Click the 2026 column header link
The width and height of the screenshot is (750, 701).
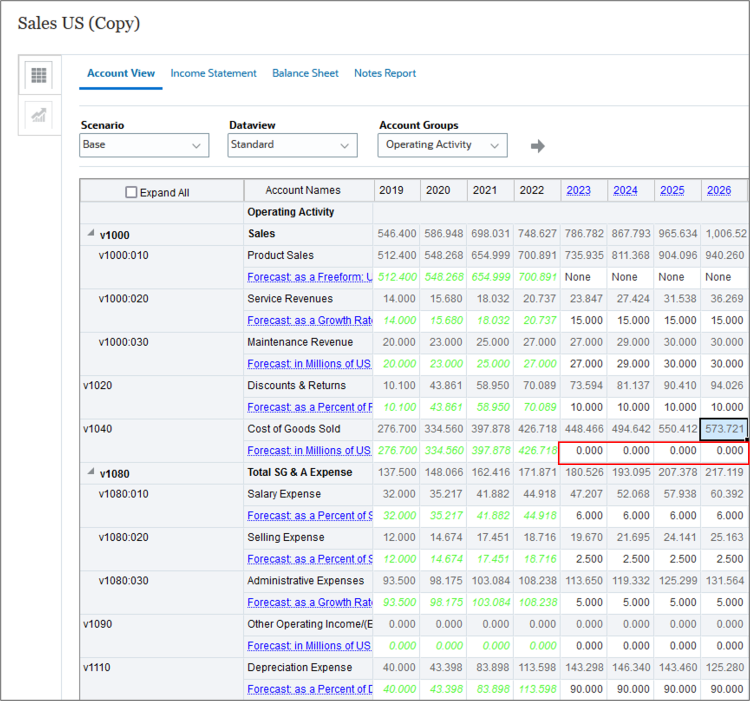pyautogui.click(x=718, y=190)
